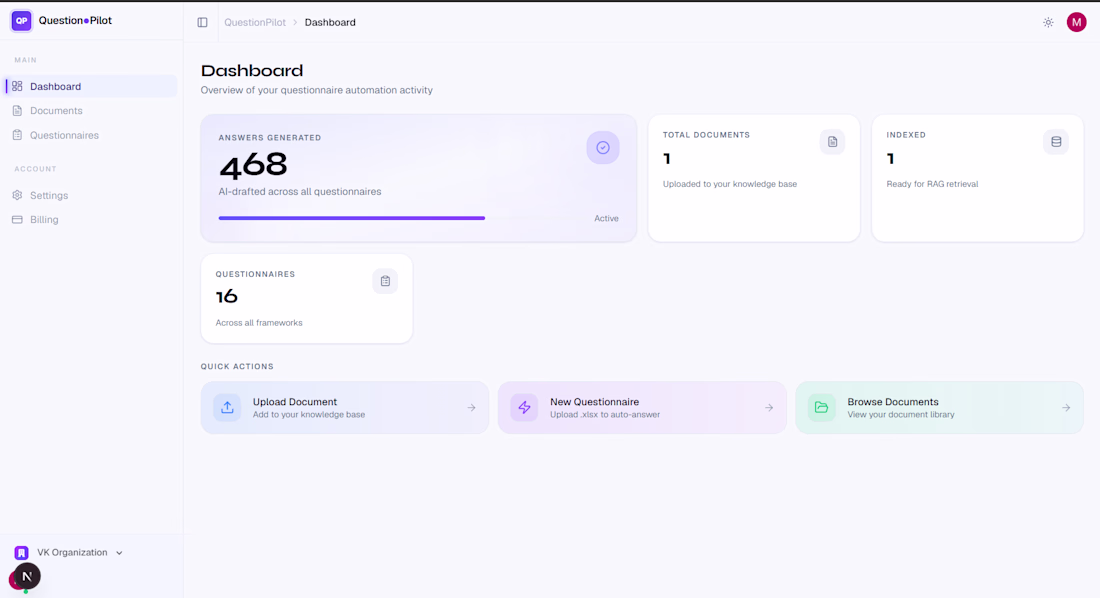Screen dimensions: 1100x598
Task: Click the Questionnaires clipboard icon in sidebar
Action: (18, 135)
